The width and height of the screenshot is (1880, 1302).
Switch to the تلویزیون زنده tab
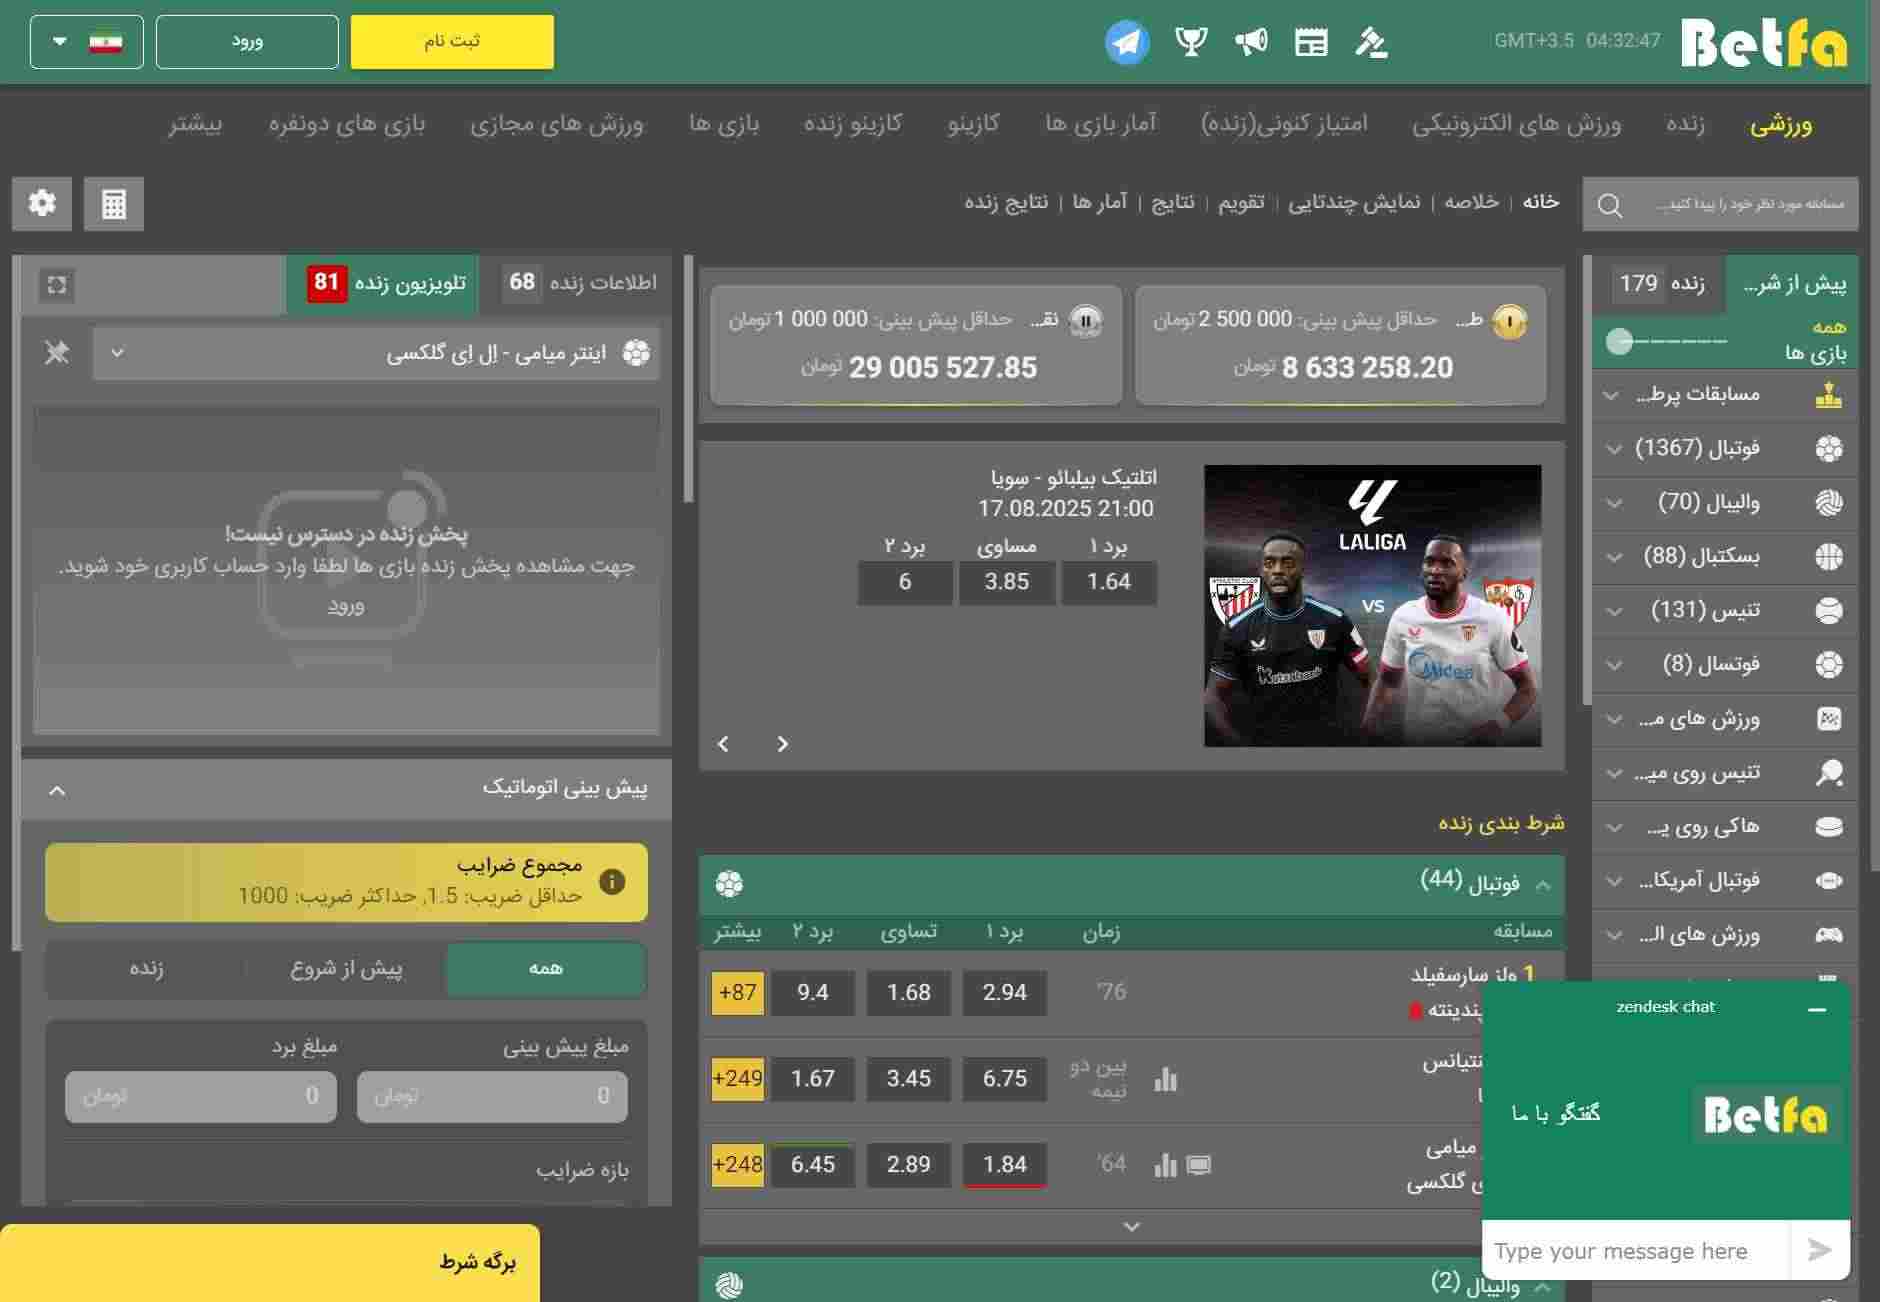[383, 284]
